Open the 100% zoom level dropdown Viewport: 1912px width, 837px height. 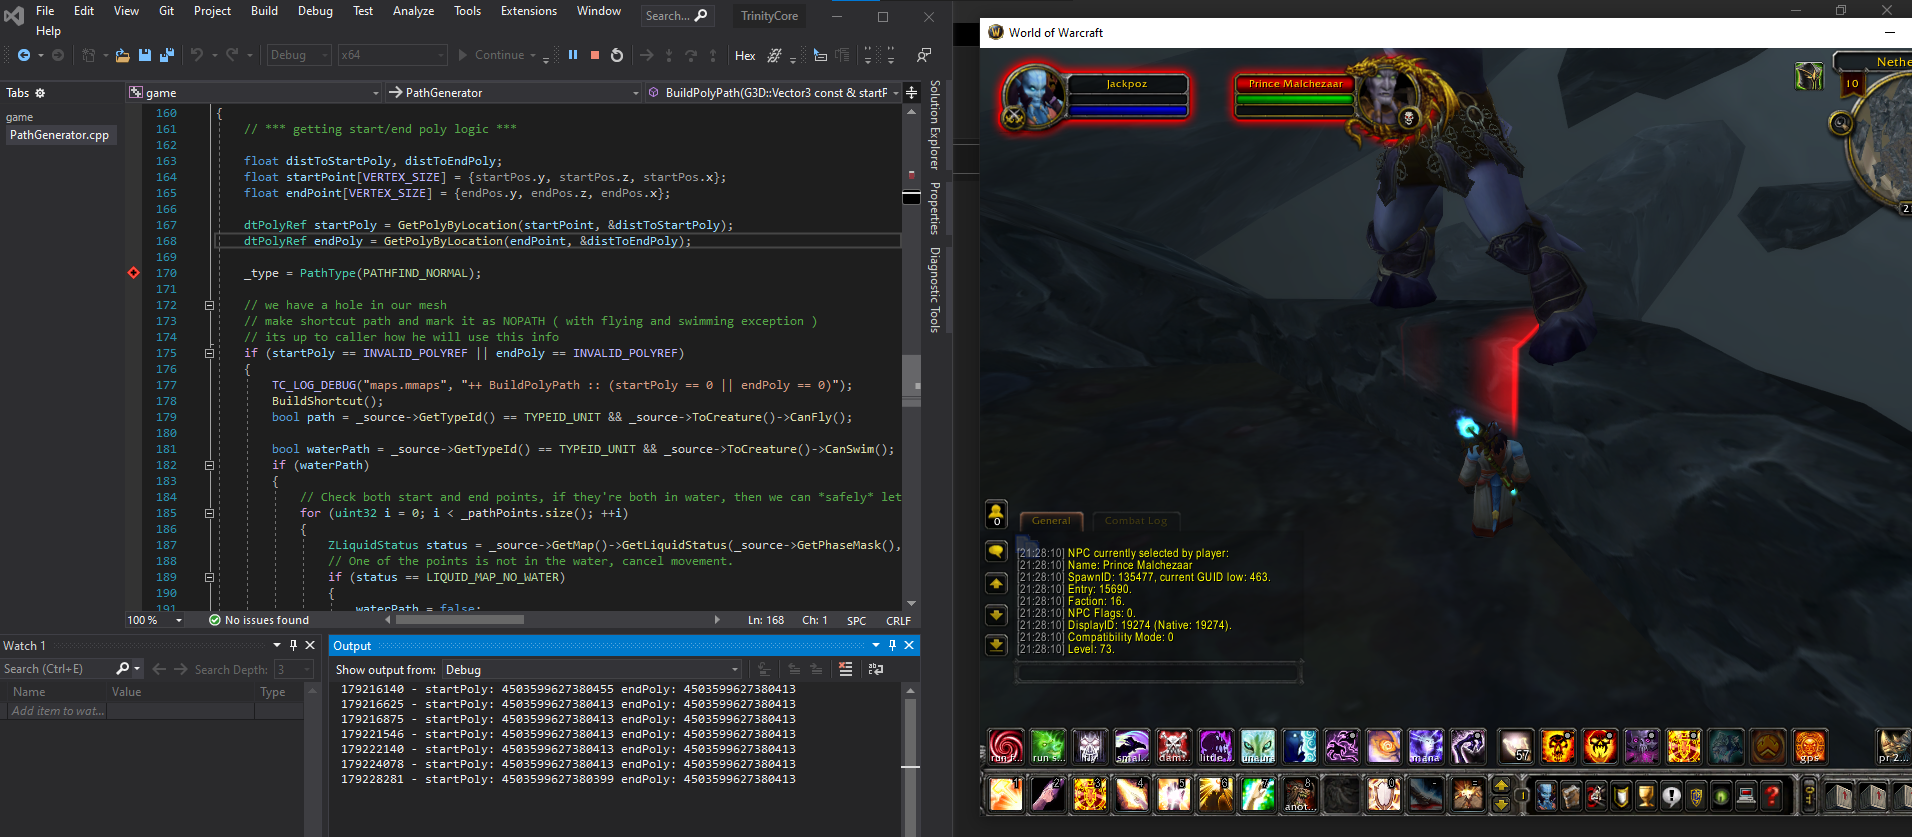tap(155, 620)
